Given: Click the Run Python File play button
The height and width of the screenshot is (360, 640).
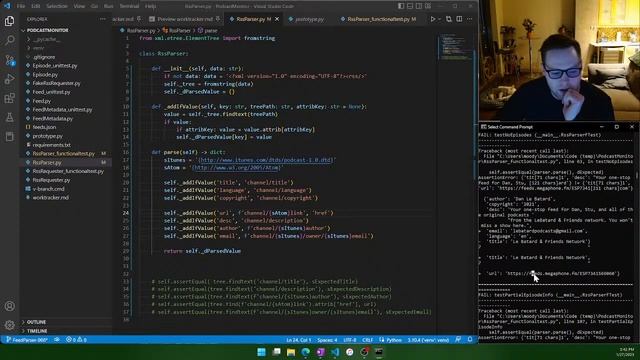Looking at the screenshot, I should coord(433,19).
